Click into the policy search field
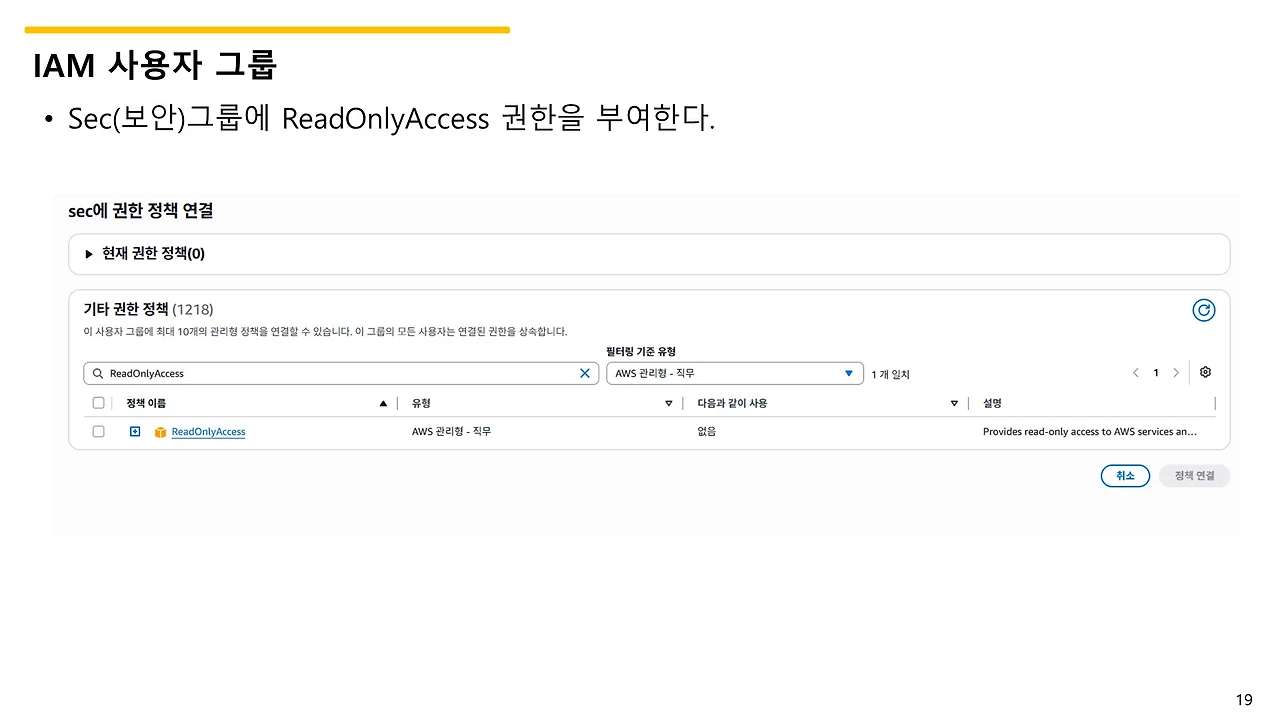 (341, 373)
